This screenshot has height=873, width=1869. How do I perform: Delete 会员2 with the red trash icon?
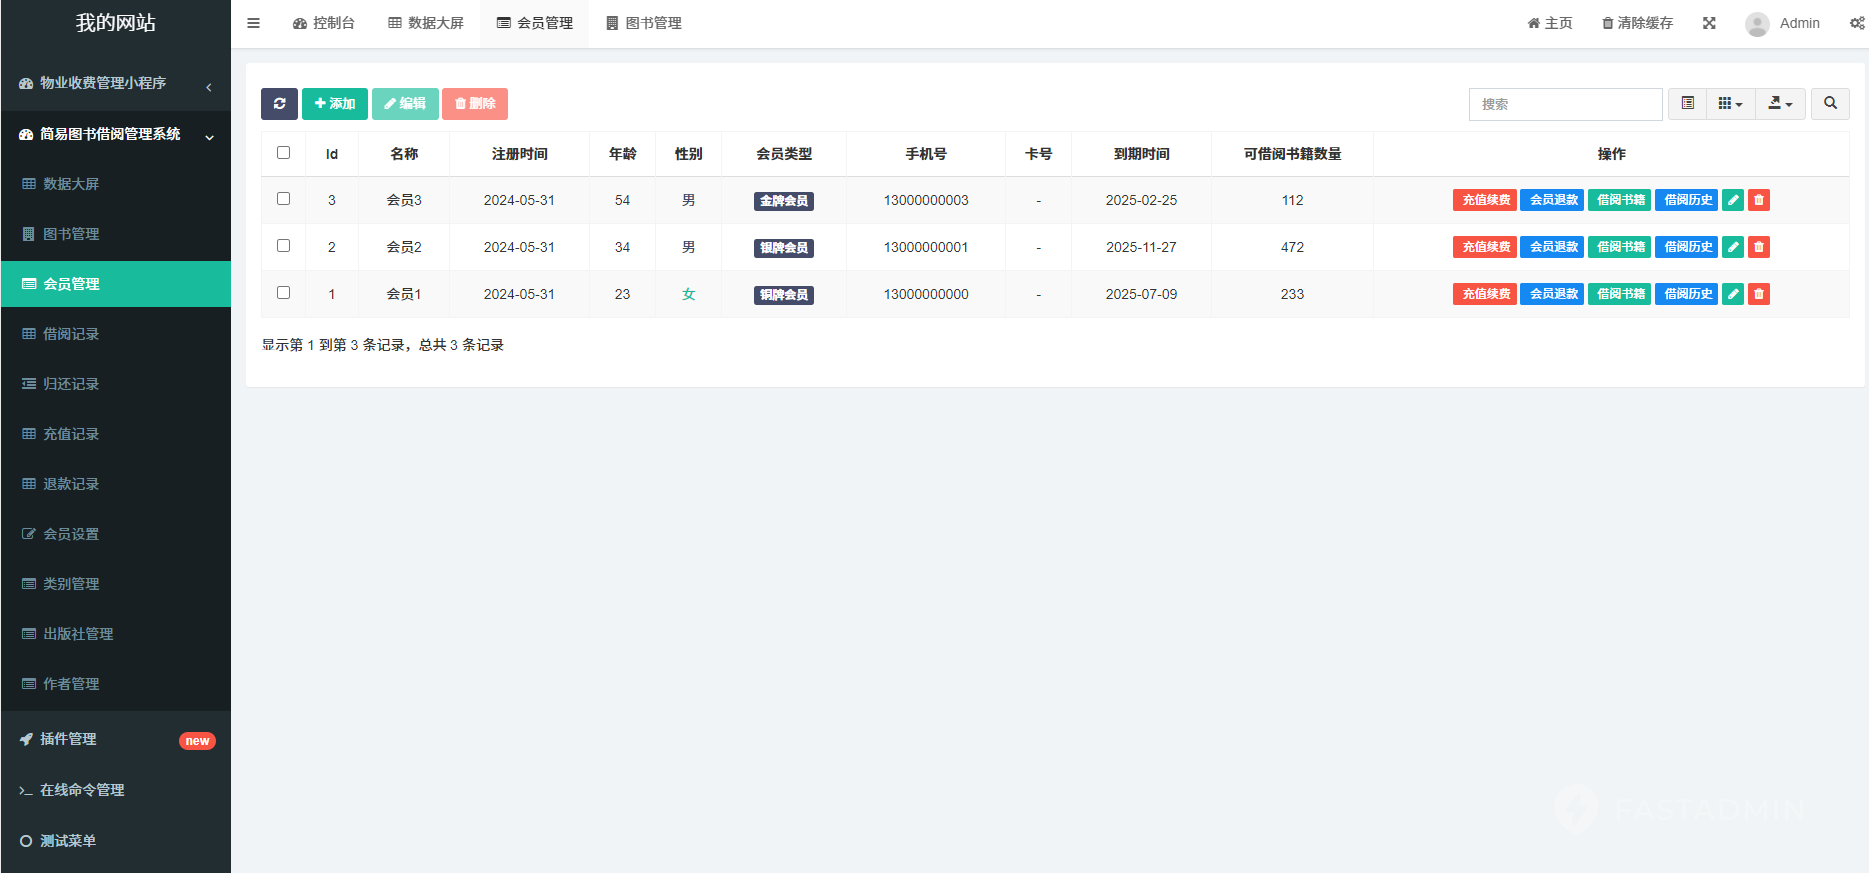pyautogui.click(x=1759, y=247)
